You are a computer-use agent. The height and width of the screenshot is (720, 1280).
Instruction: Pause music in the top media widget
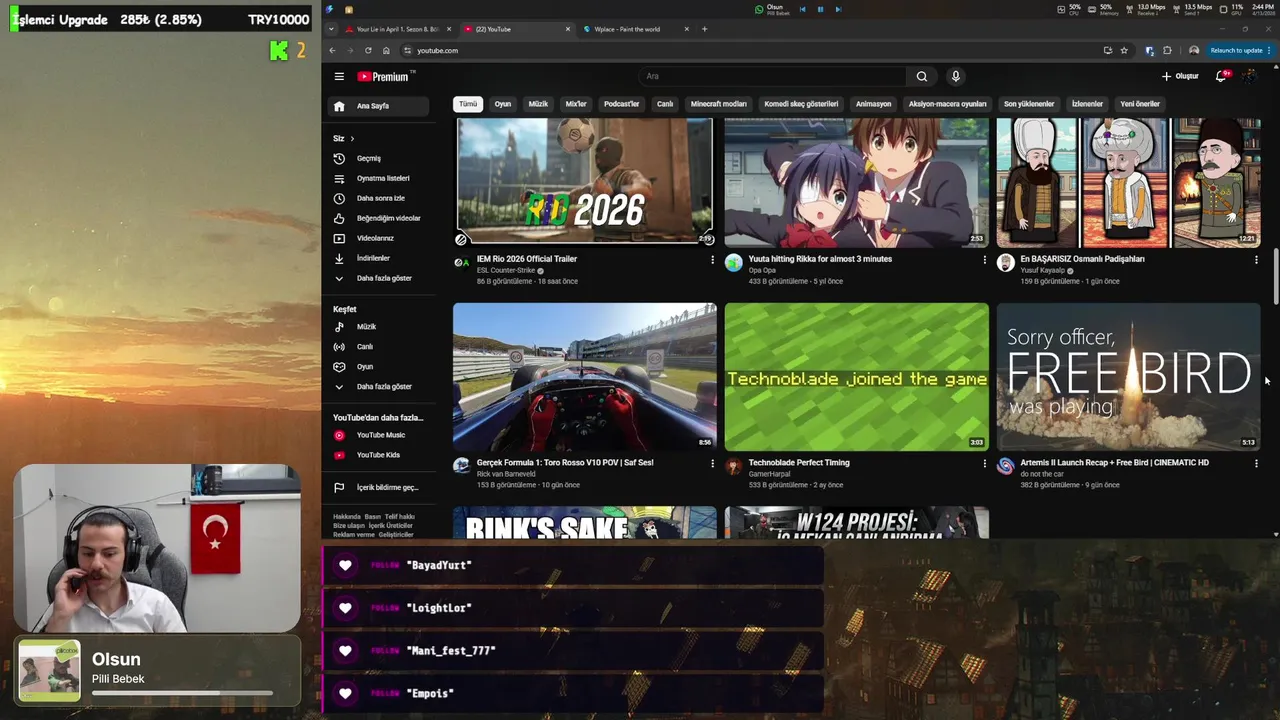pos(820,9)
